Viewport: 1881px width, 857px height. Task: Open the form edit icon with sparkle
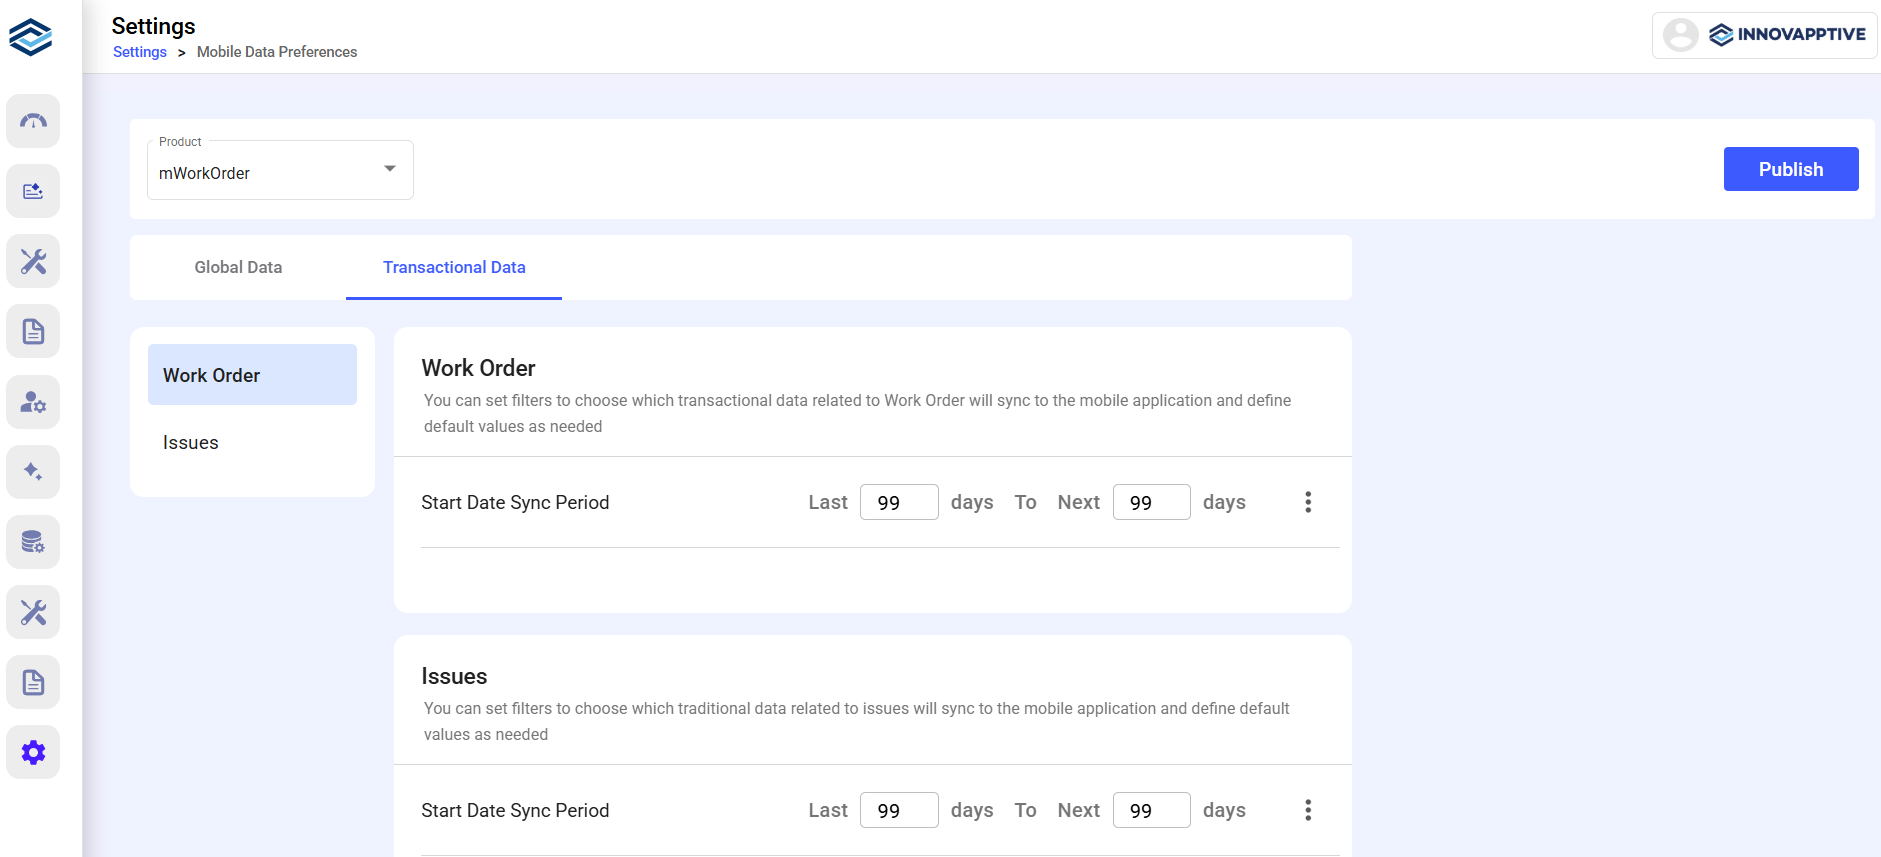(x=33, y=191)
